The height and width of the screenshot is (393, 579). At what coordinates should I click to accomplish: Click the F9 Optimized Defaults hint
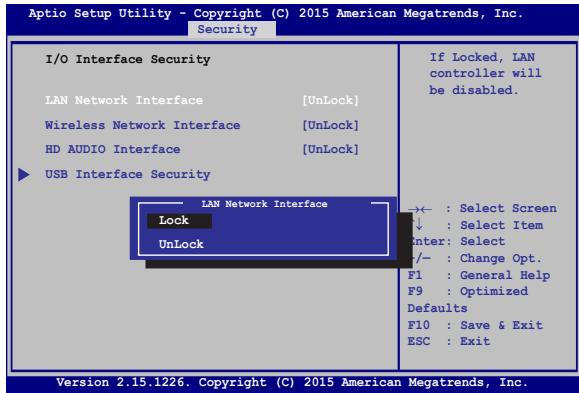(468, 300)
